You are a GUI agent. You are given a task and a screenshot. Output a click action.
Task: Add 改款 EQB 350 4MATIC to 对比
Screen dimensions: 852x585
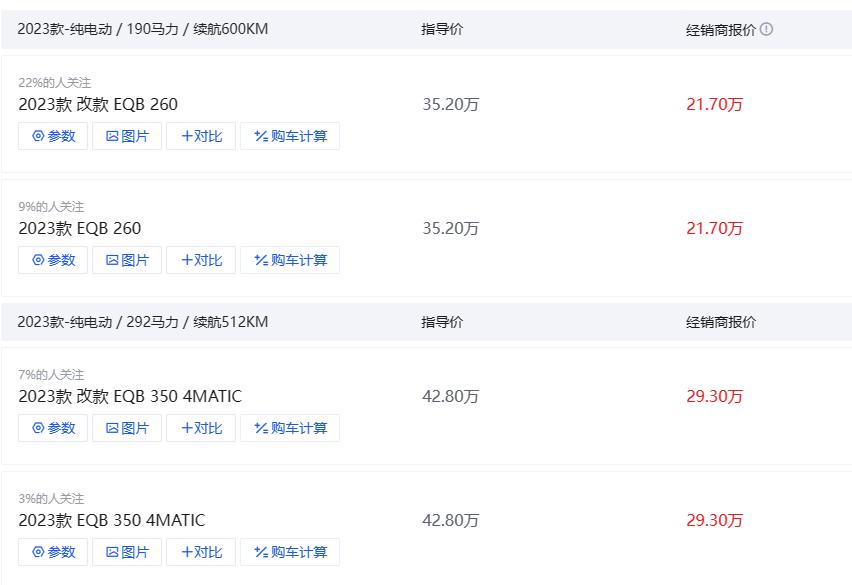(x=201, y=428)
